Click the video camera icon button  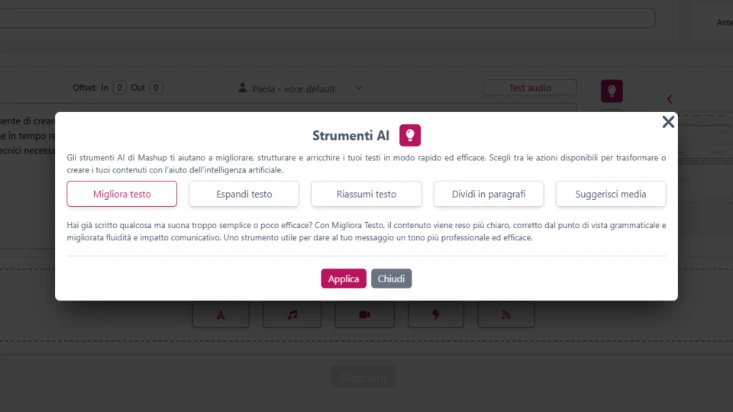point(364,314)
